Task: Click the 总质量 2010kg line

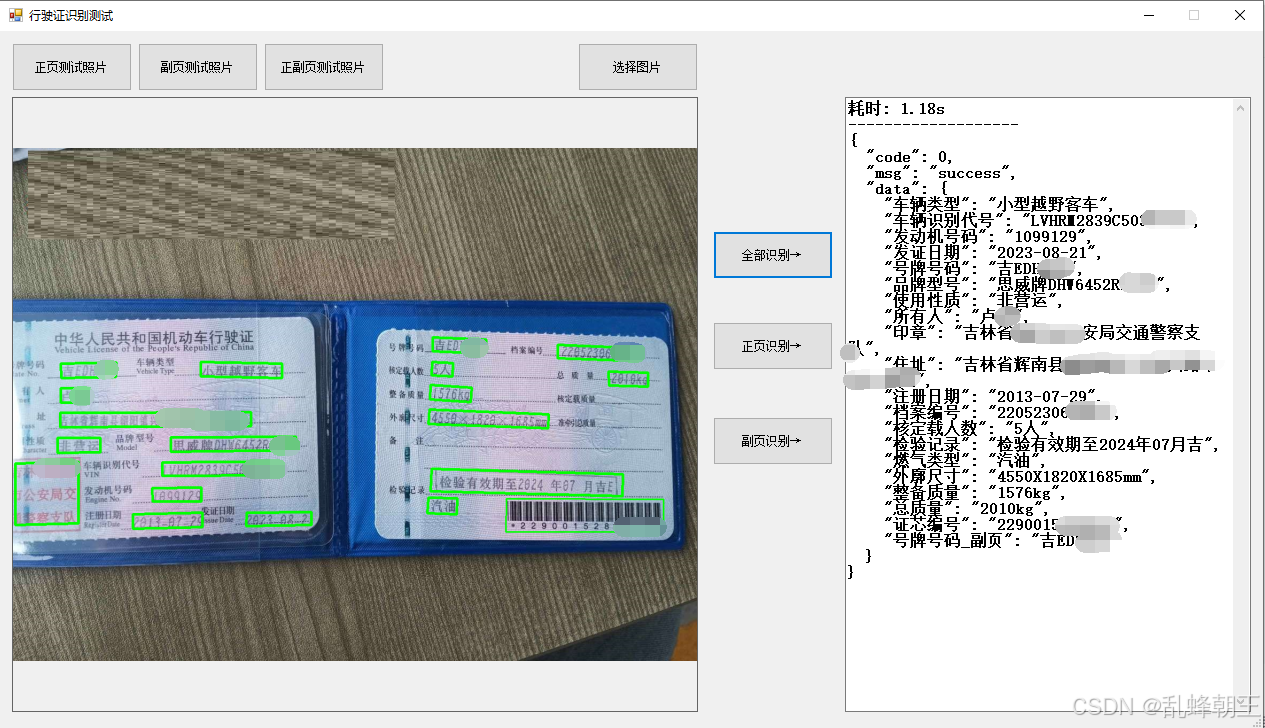Action: [968, 508]
